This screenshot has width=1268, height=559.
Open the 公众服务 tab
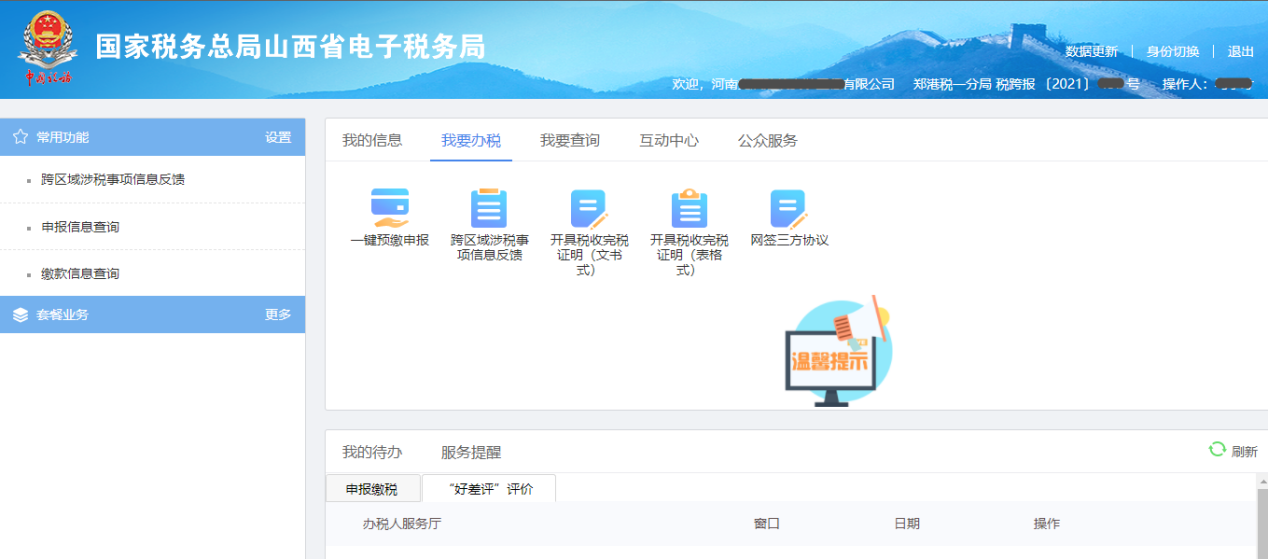tap(768, 140)
